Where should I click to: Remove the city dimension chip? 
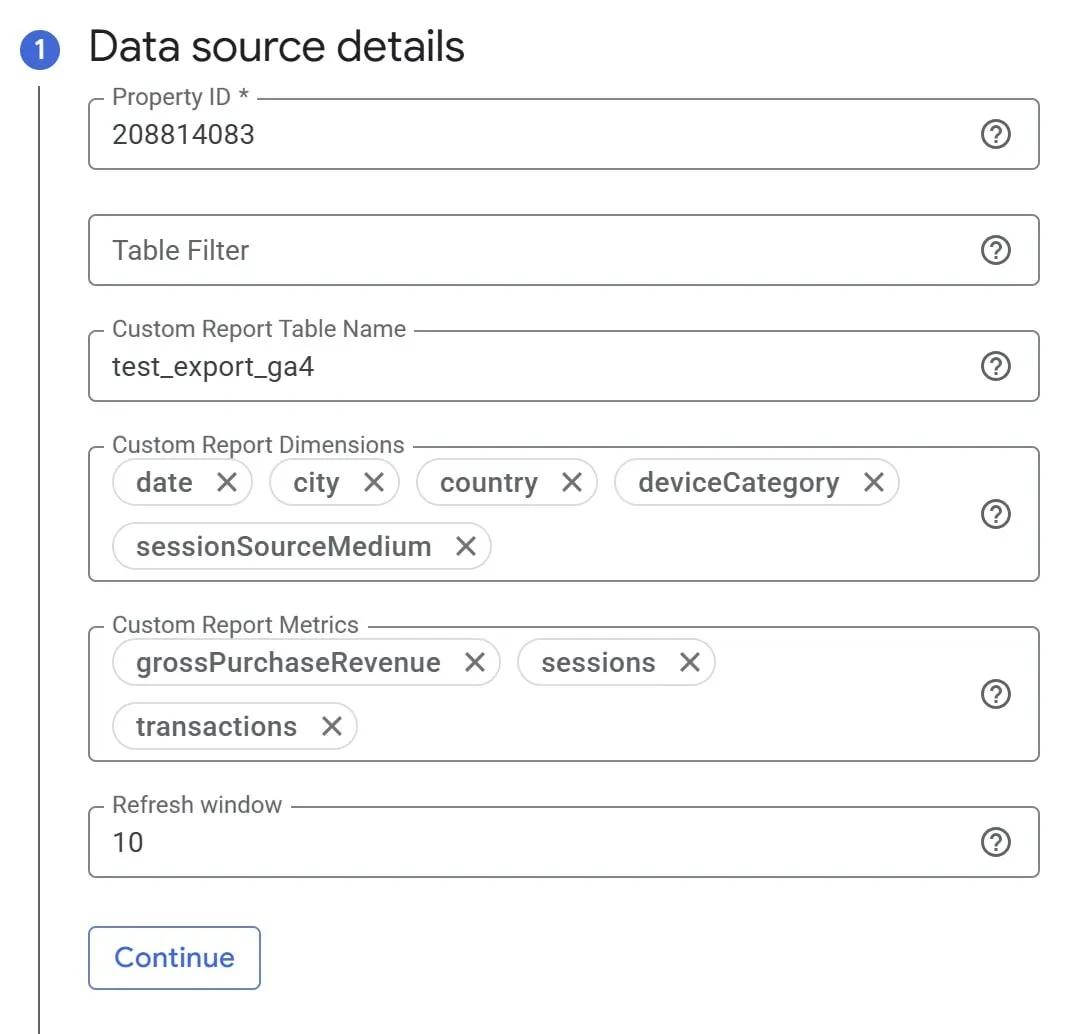(374, 483)
